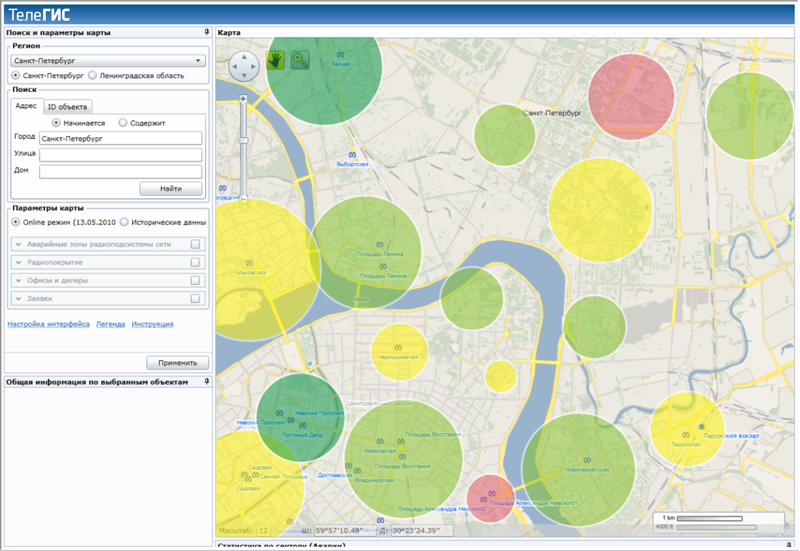Activate the magnifier zoom tool

[298, 60]
